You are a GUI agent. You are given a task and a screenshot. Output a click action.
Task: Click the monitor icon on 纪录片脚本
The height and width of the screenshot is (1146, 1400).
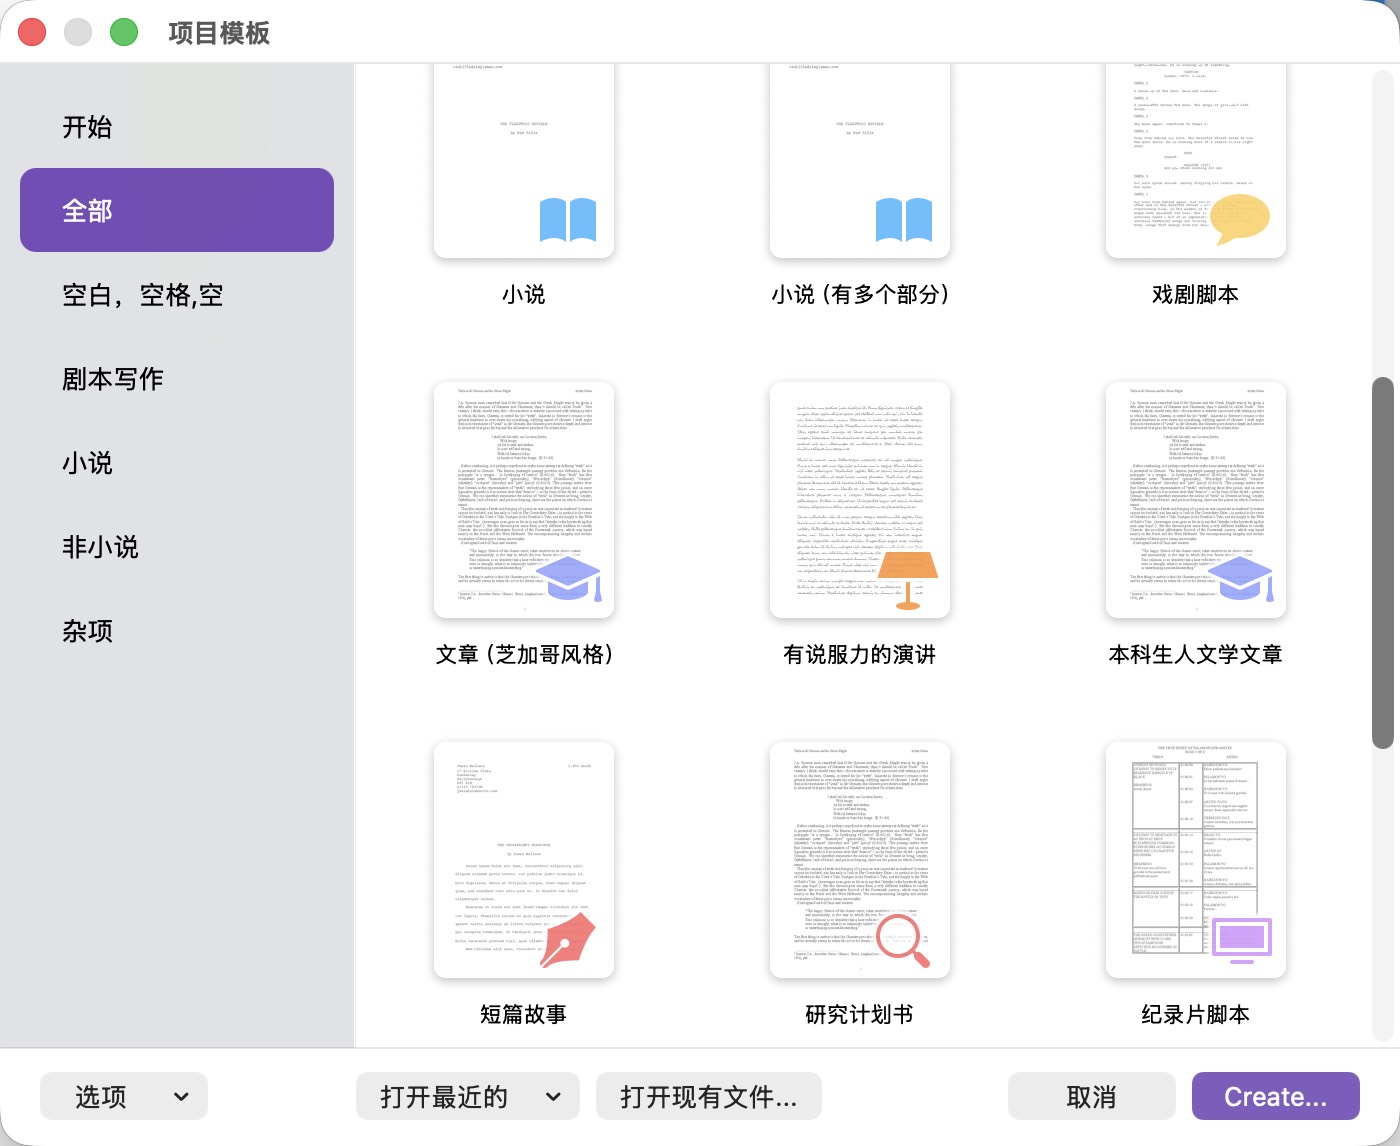(1242, 938)
